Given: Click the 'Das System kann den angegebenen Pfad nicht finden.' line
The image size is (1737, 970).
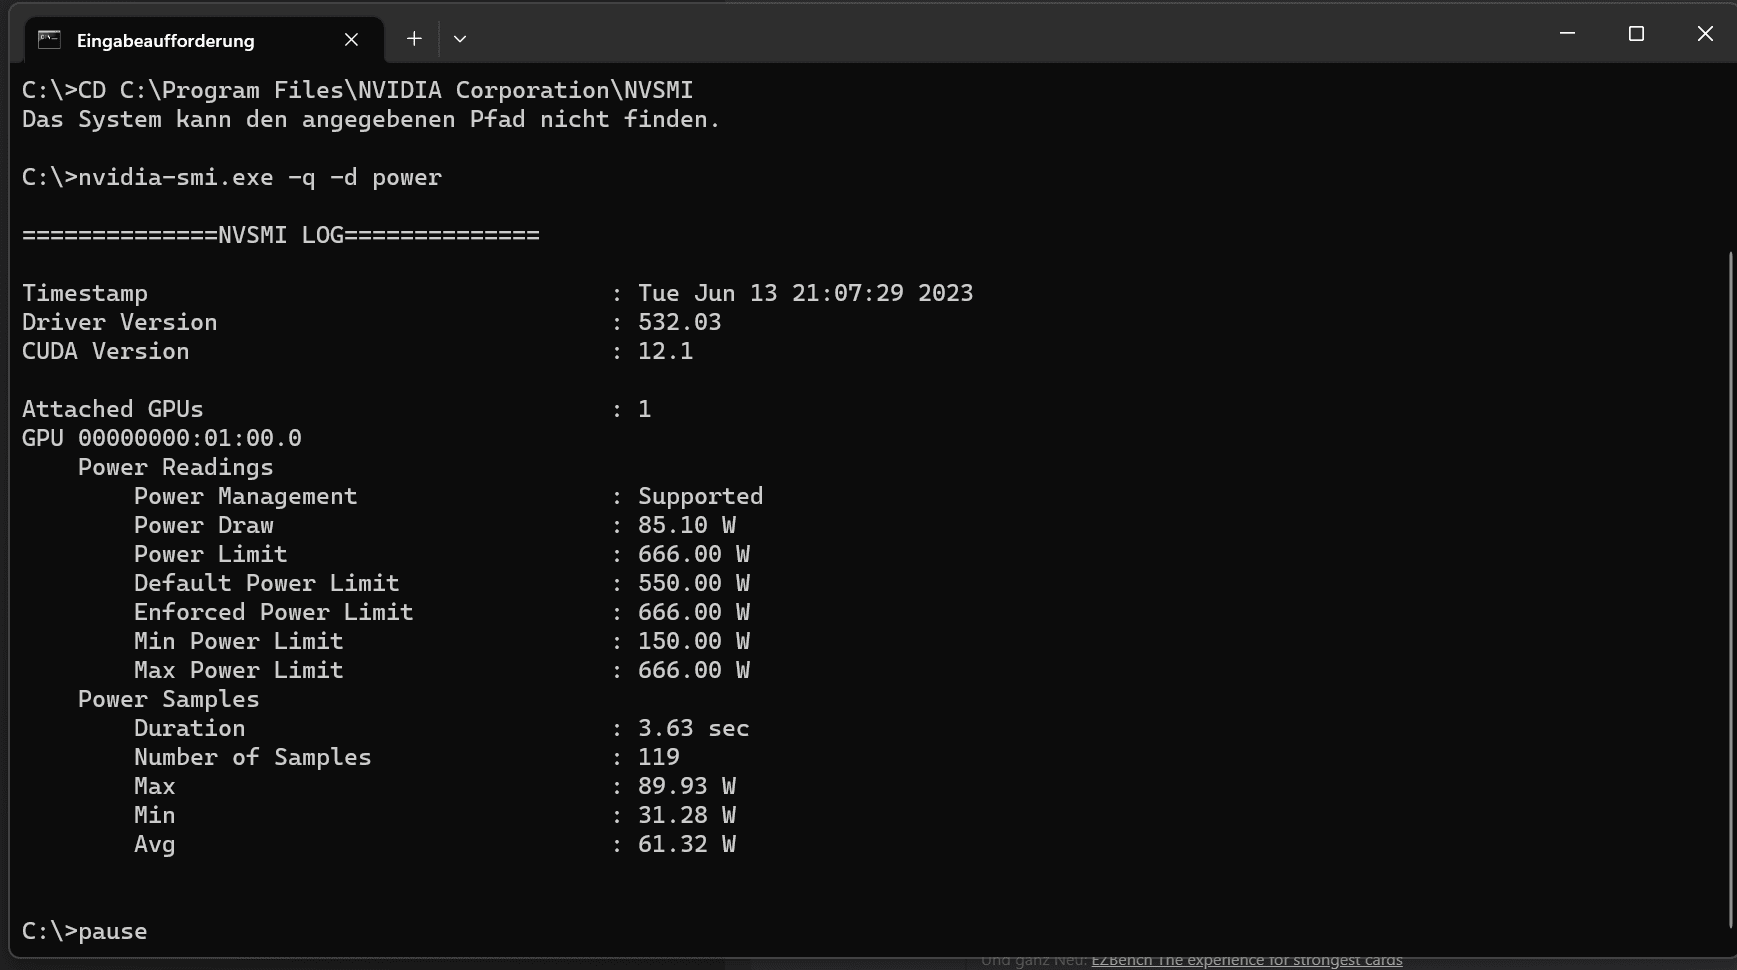Looking at the screenshot, I should click(x=371, y=120).
